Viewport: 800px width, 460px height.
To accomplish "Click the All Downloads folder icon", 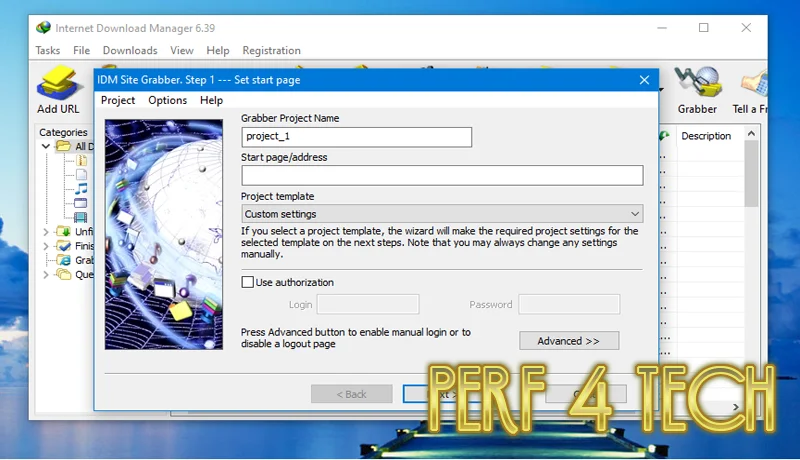I will [64, 147].
